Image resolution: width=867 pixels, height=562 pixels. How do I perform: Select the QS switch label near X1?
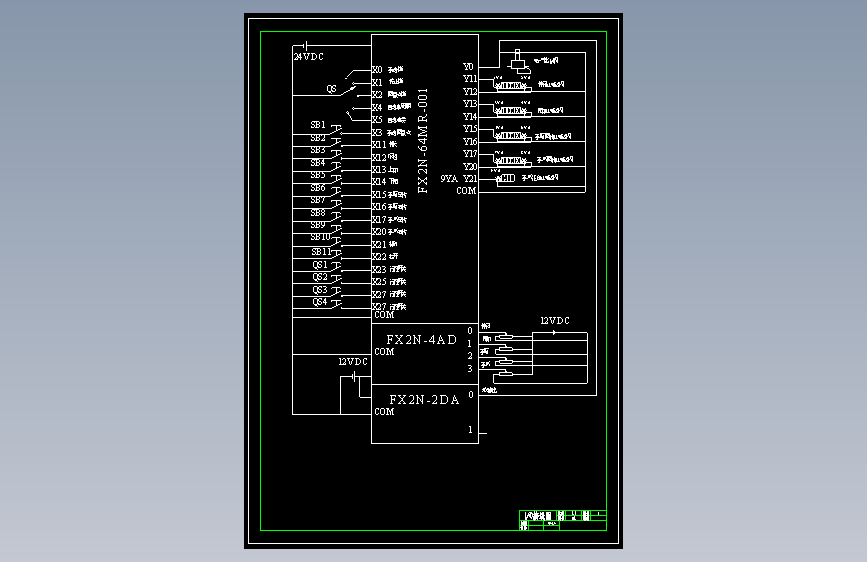[x=331, y=89]
